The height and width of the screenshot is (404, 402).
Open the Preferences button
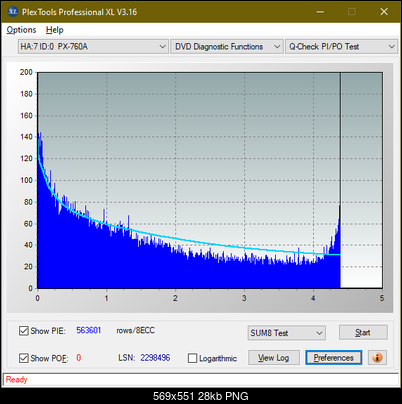[x=334, y=358]
